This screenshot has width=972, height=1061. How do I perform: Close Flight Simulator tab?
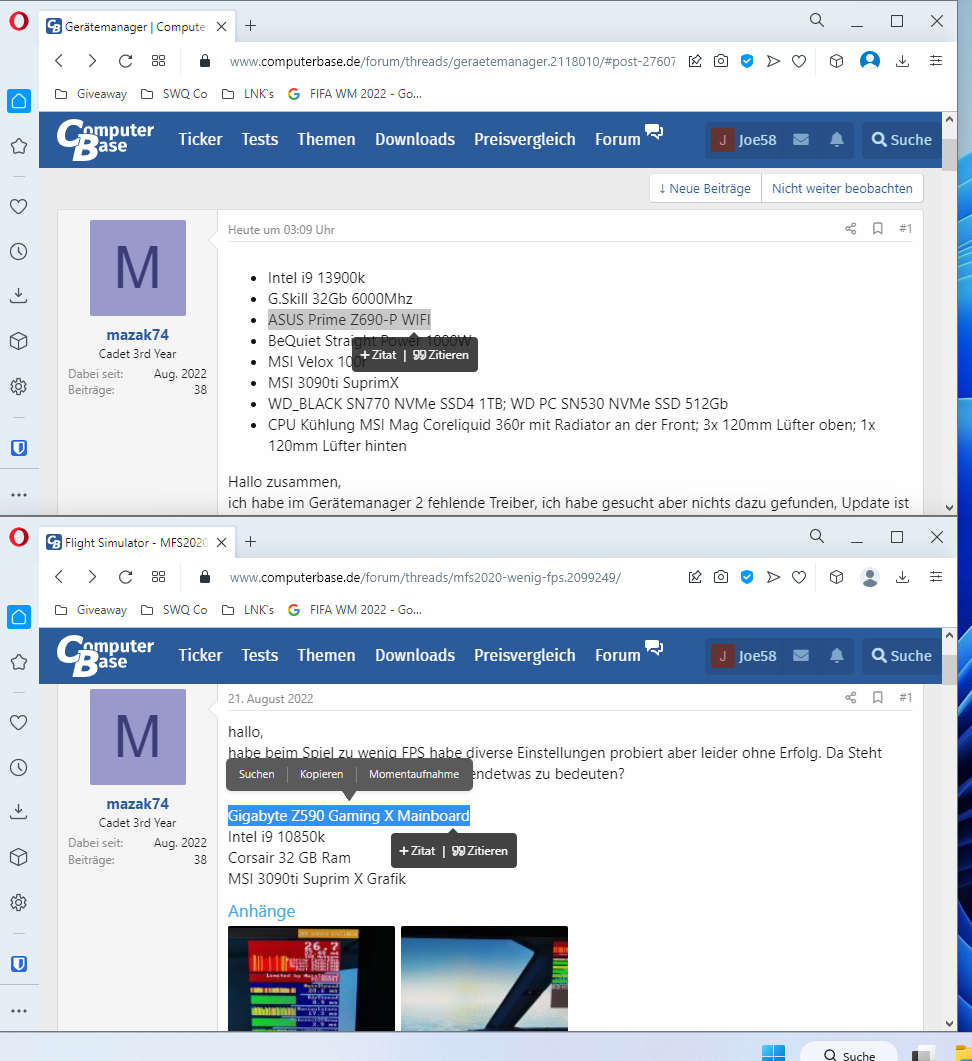pyautogui.click(x=221, y=543)
